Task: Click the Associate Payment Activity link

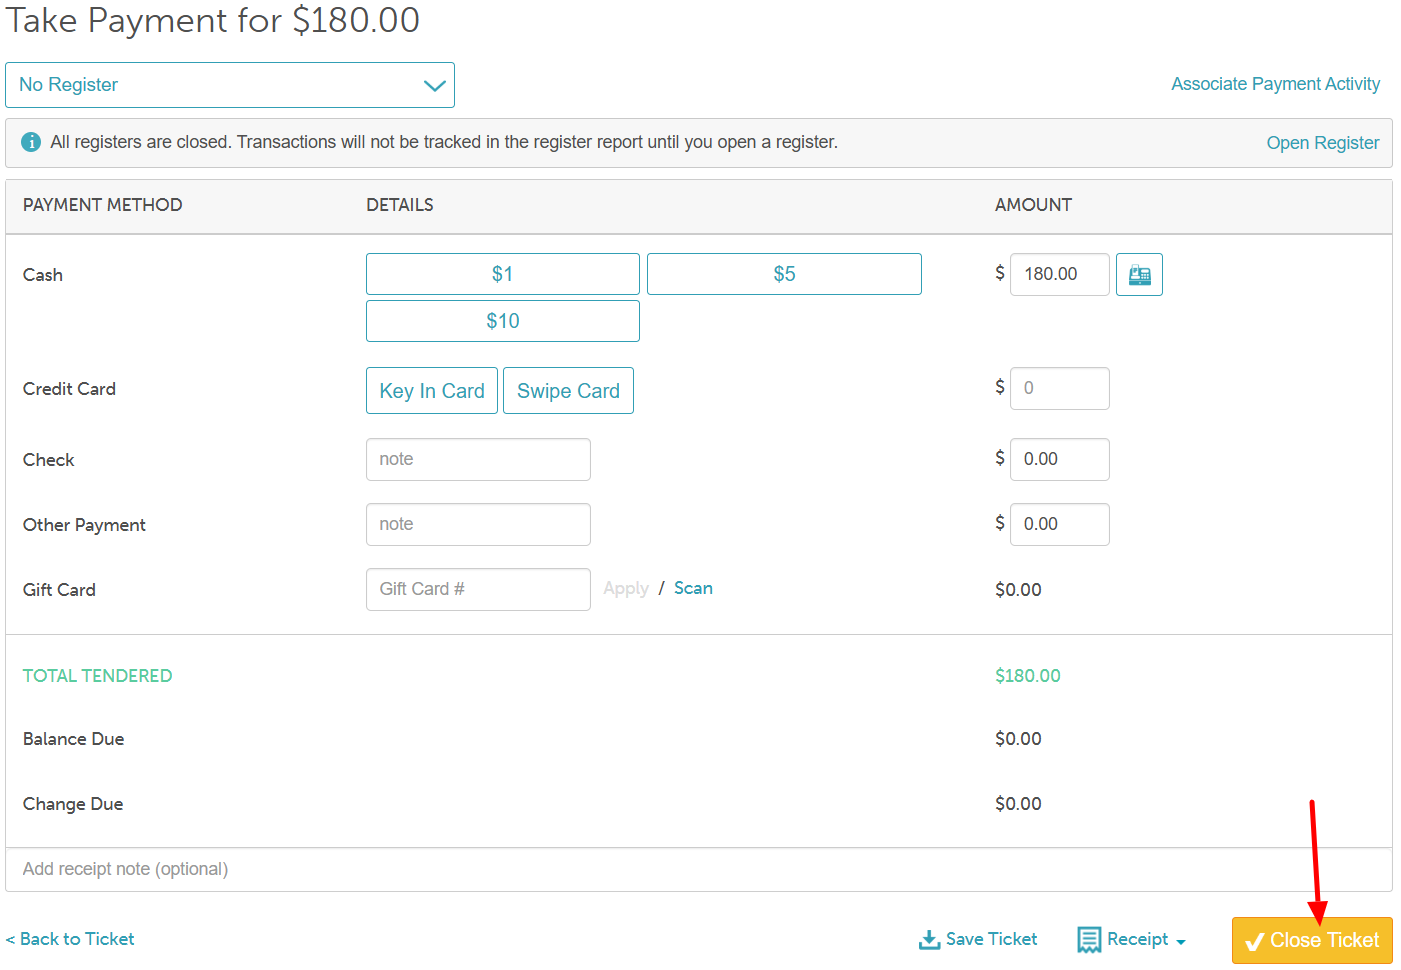Action: (x=1275, y=84)
